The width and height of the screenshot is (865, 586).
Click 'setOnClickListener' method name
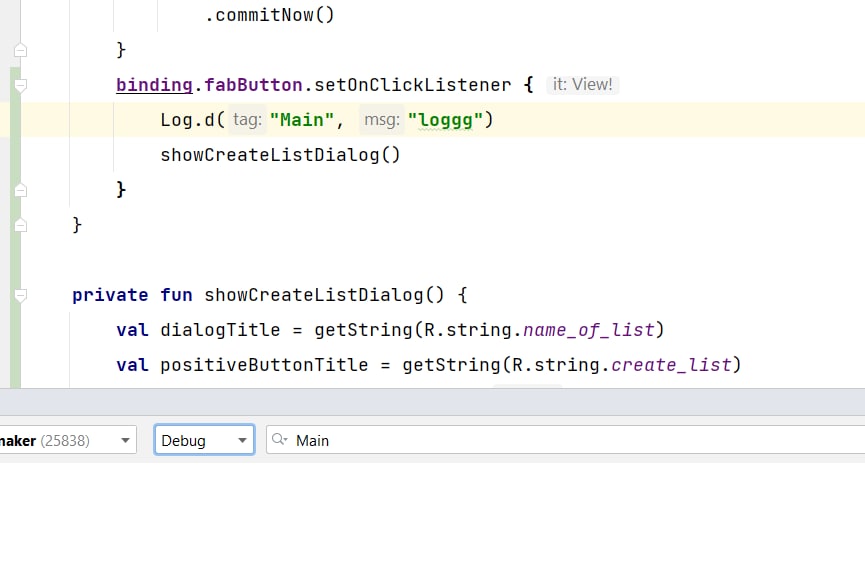coord(413,85)
